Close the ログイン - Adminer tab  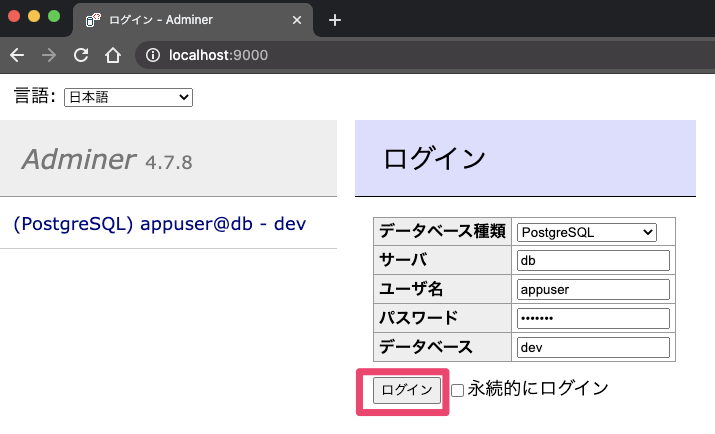(x=297, y=20)
